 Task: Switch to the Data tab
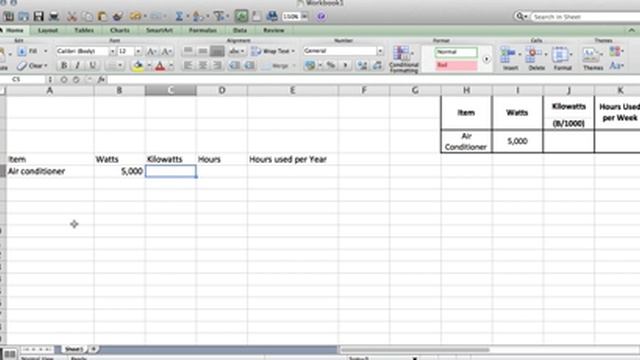pos(240,30)
